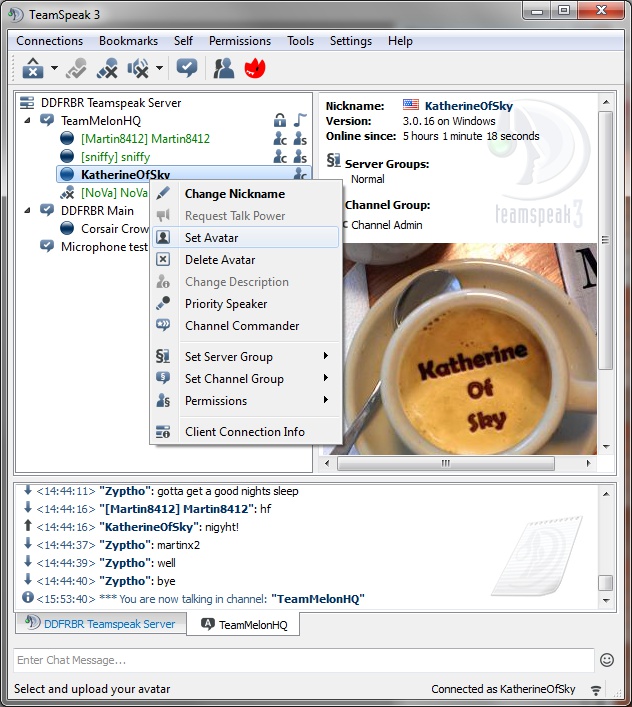Click the info panel vertical scrollbar thumb
This screenshot has height=707, width=632.
pos(606,240)
